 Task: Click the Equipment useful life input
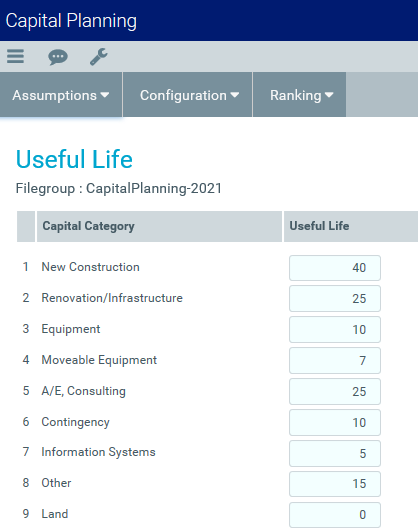click(335, 330)
